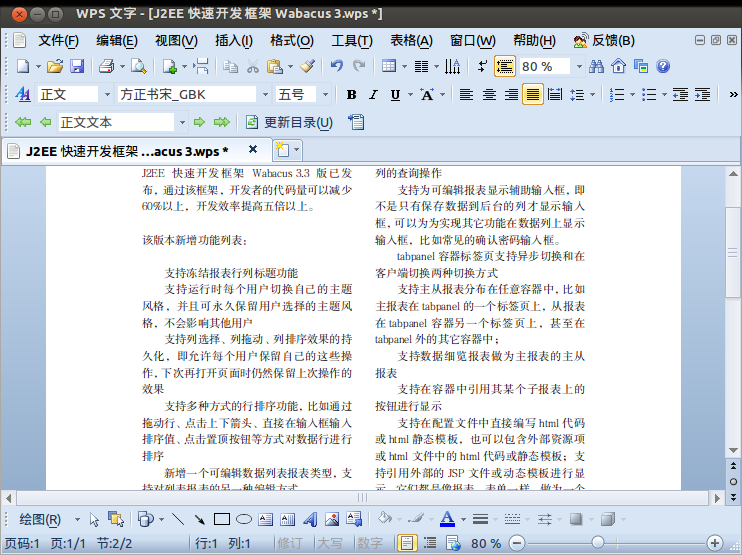
Task: Toggle italic formatting
Action: [373, 95]
